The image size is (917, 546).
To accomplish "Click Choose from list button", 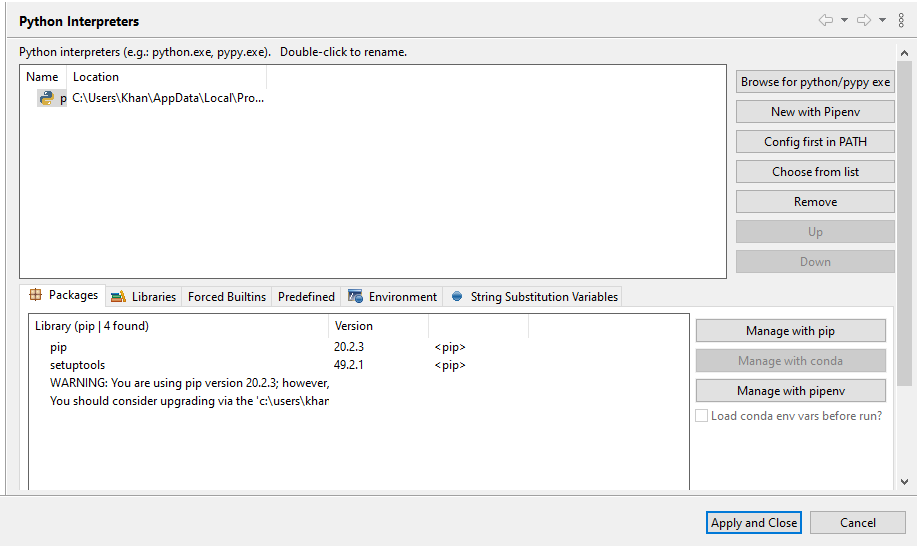I will click(815, 172).
